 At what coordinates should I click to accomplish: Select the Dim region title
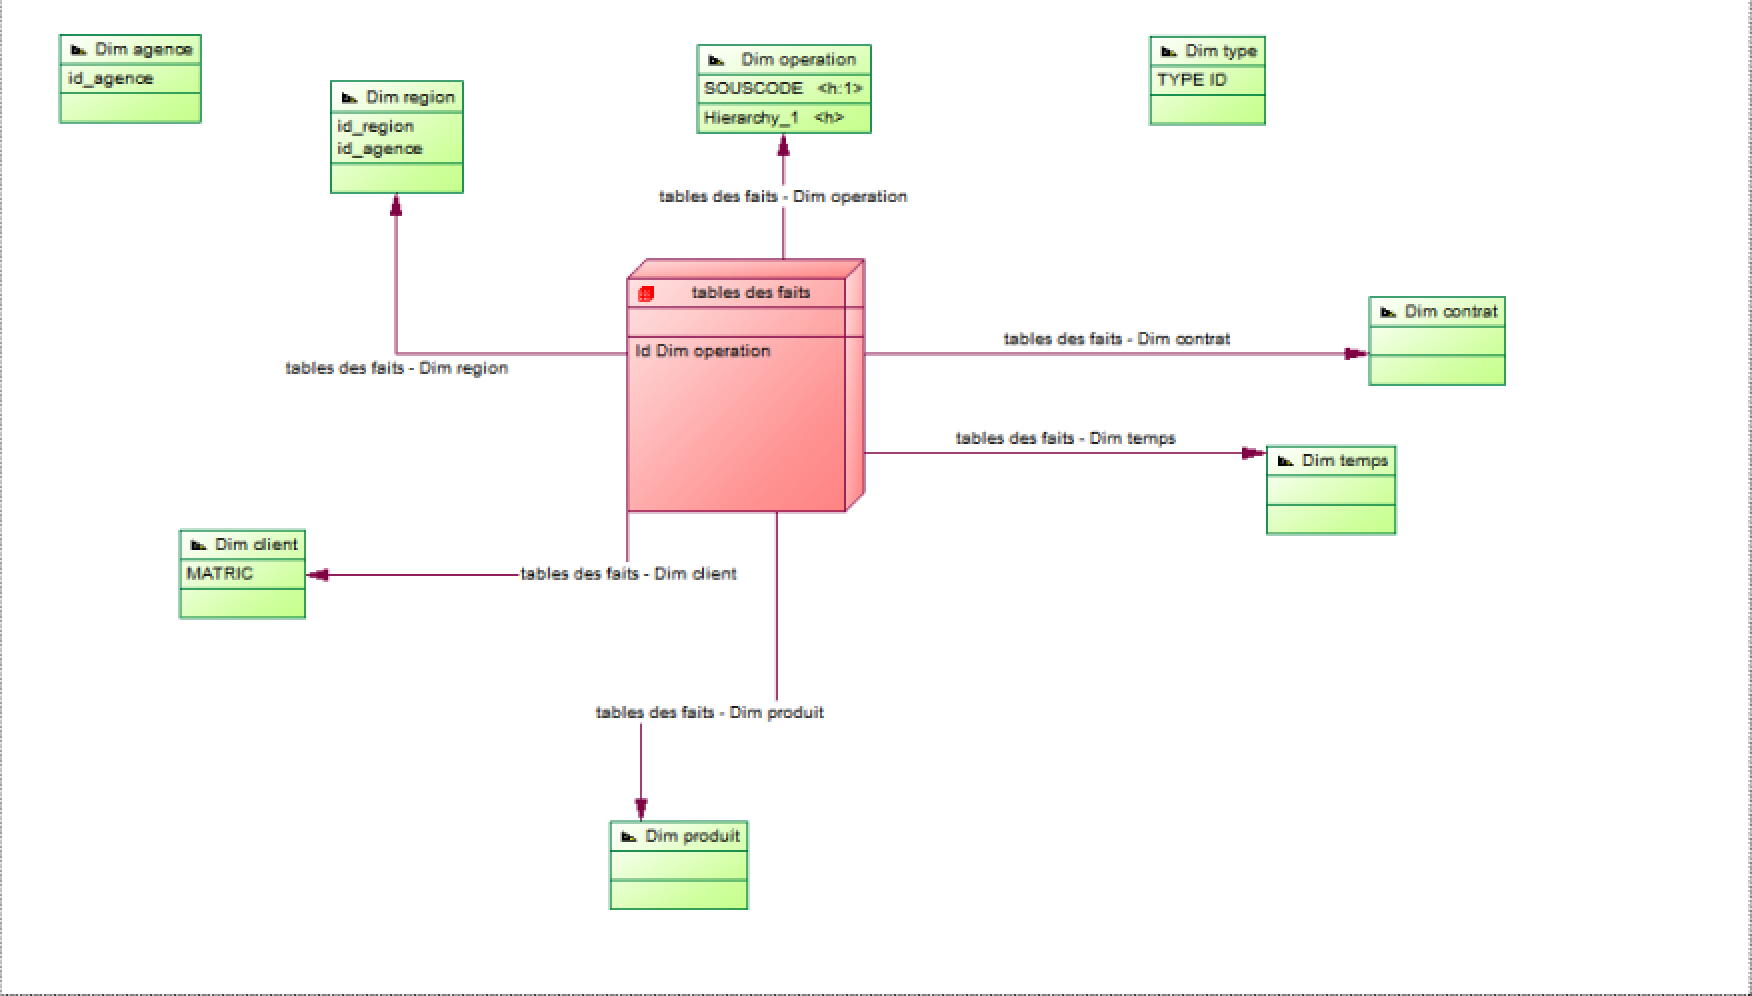[x=410, y=97]
